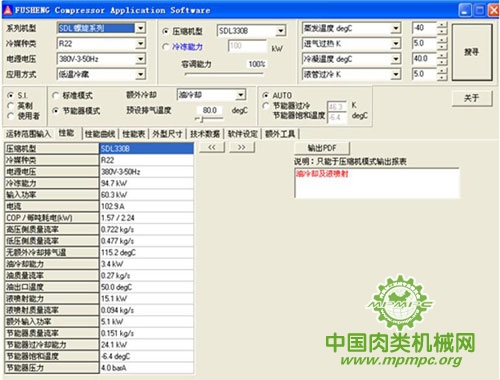The height and width of the screenshot is (380, 500).
Task: Open the 冷媒种类 R22 dropdown
Action: coord(141,43)
